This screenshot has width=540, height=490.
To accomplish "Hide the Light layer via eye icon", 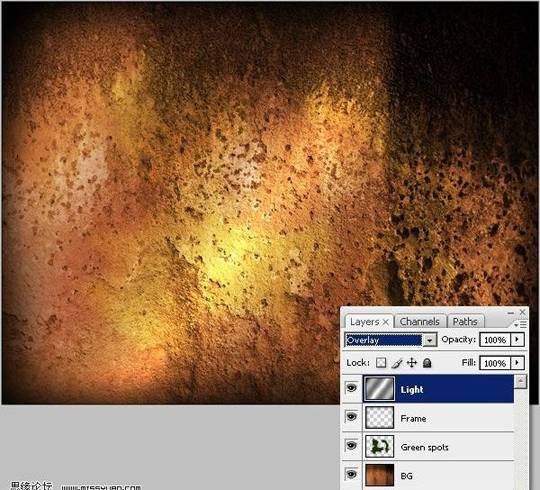I will pos(351,388).
